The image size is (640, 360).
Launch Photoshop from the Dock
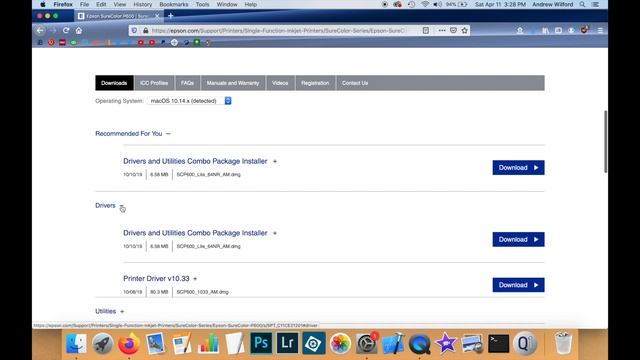tap(261, 343)
